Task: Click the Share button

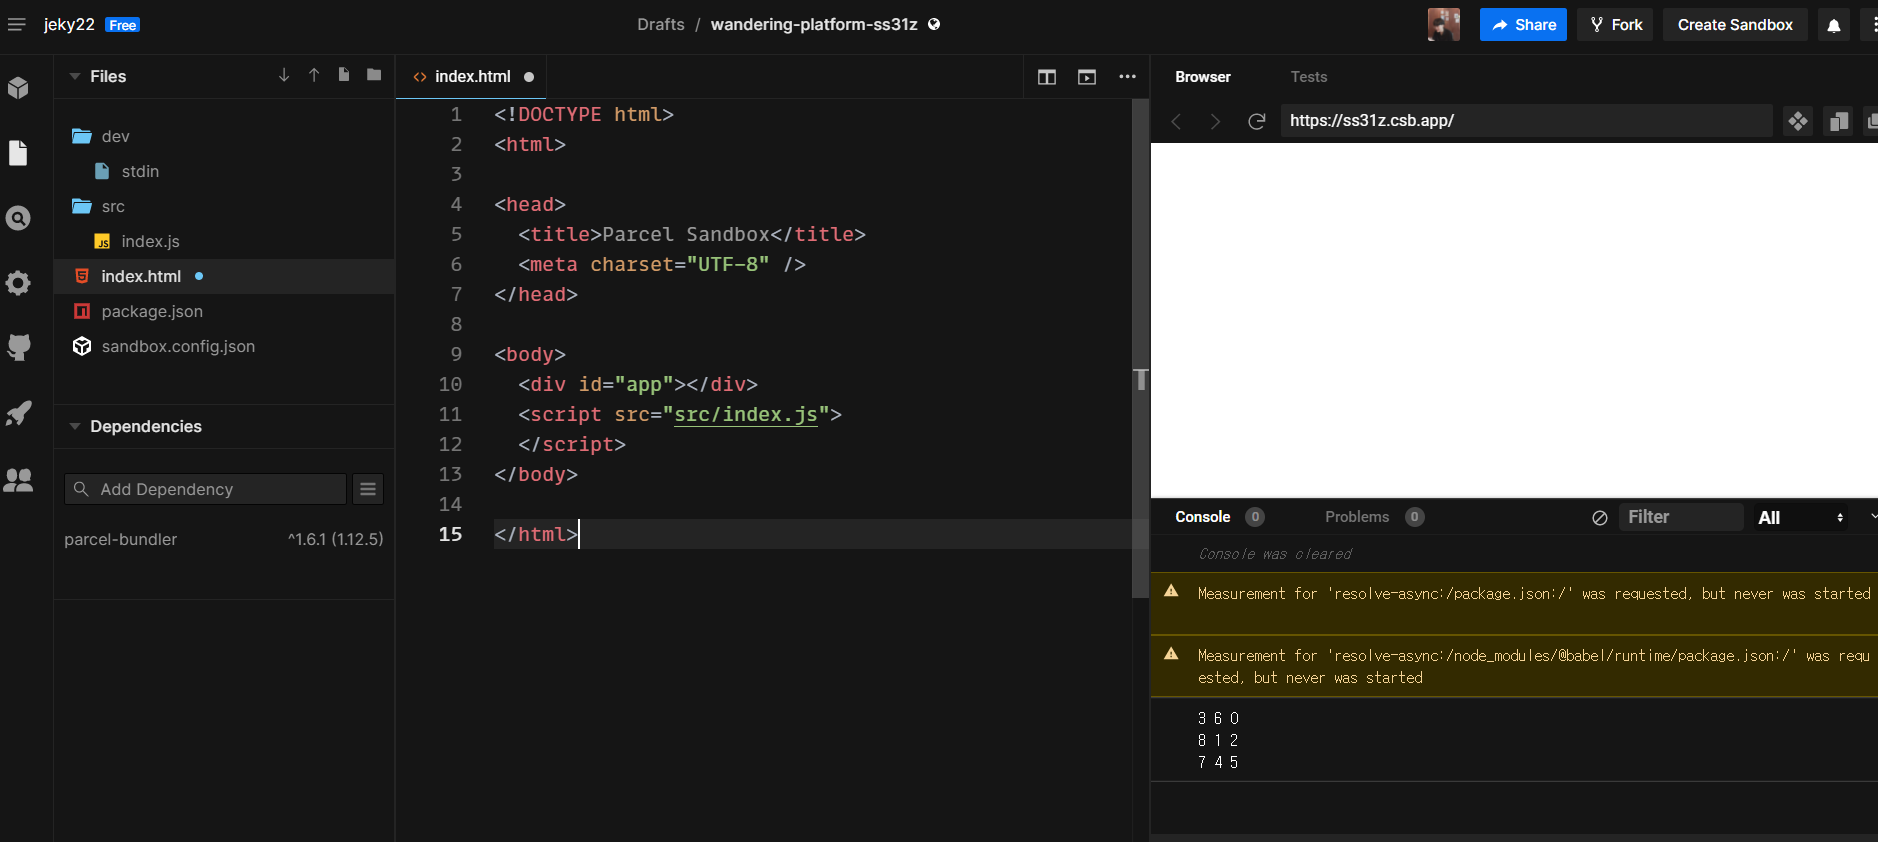Action: click(x=1523, y=25)
